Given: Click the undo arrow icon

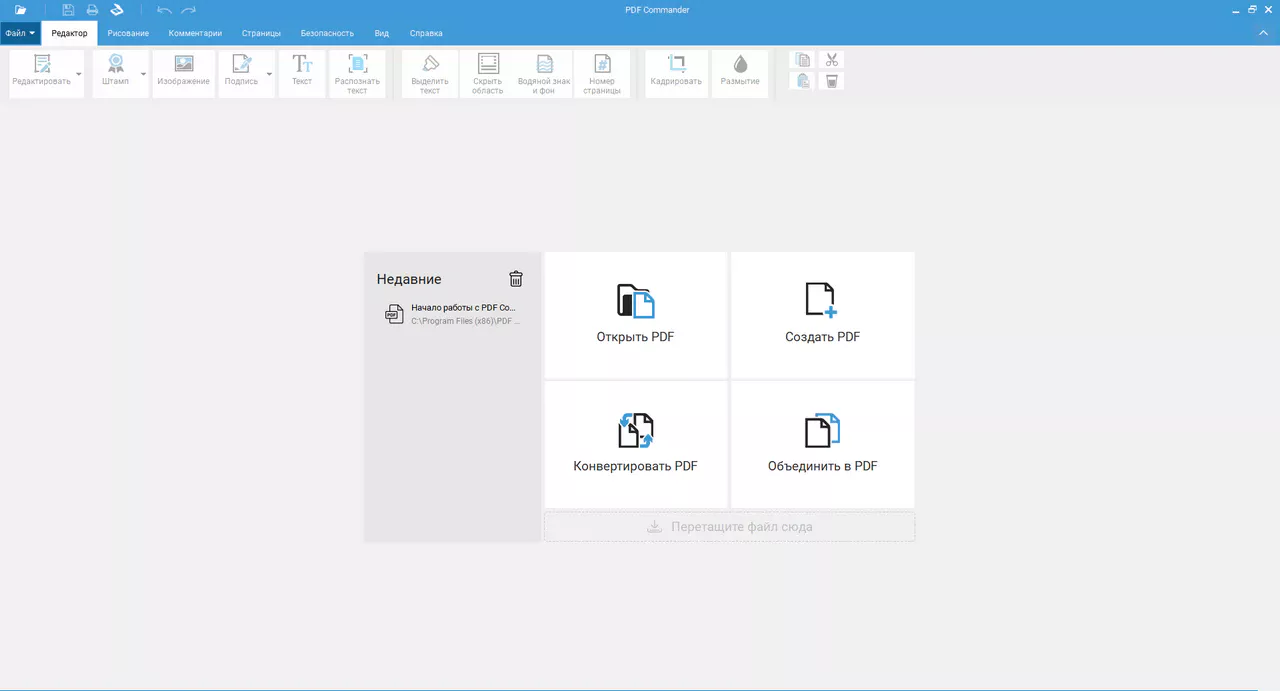Looking at the screenshot, I should pos(164,10).
